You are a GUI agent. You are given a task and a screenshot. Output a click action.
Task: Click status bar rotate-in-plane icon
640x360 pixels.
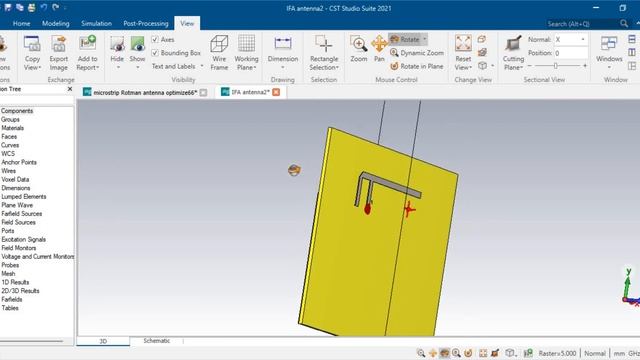(469, 353)
